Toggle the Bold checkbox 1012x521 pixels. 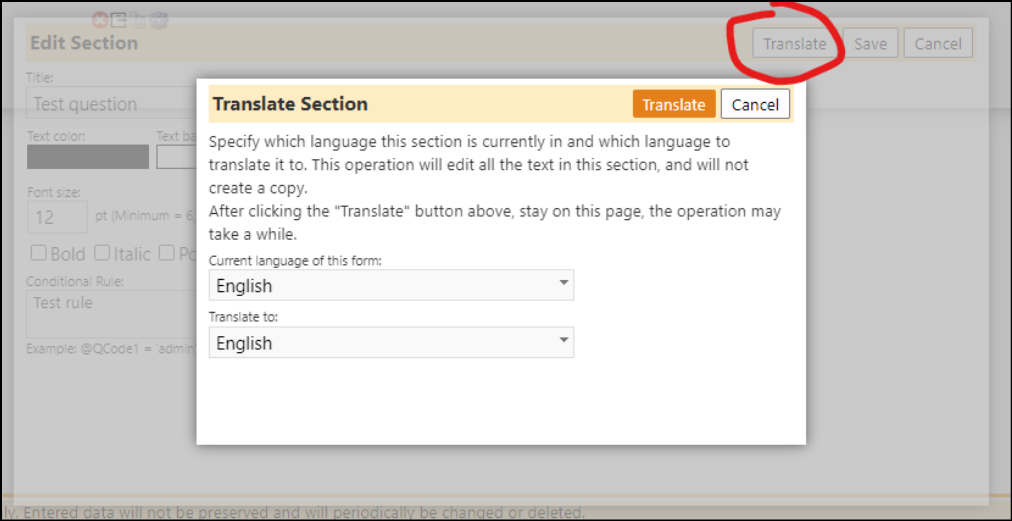pos(39,253)
